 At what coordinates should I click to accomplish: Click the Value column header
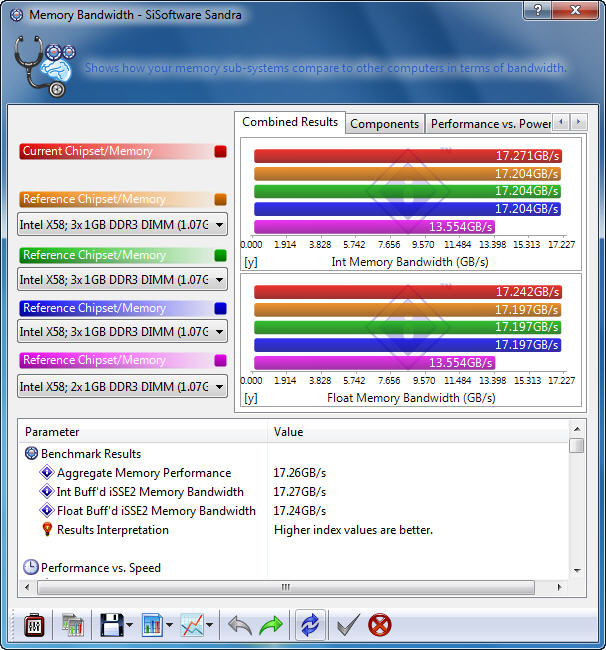tap(418, 432)
